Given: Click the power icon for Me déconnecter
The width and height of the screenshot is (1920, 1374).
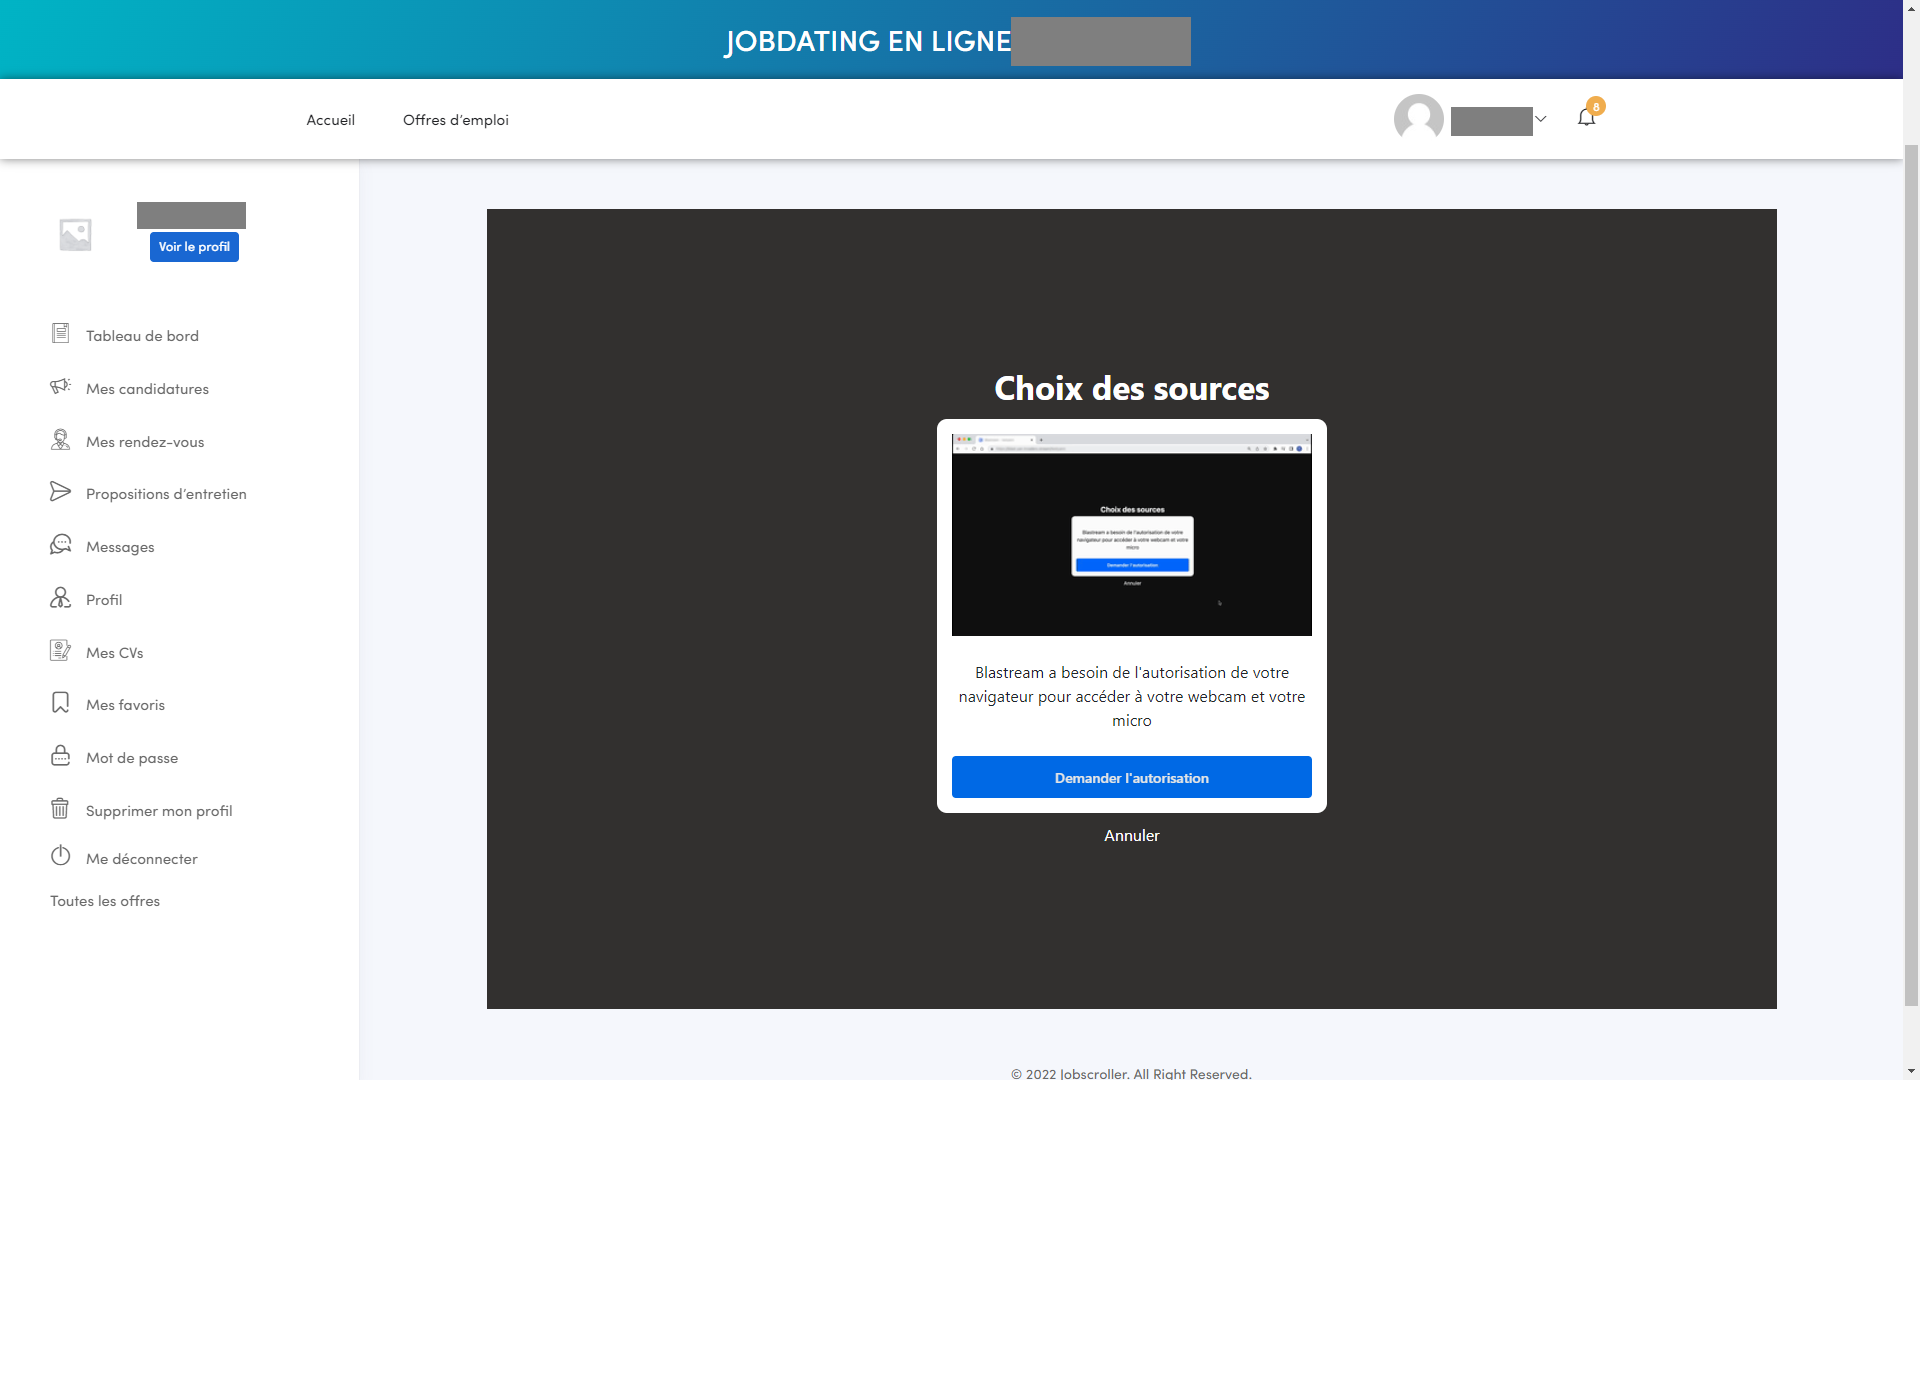Looking at the screenshot, I should point(60,857).
